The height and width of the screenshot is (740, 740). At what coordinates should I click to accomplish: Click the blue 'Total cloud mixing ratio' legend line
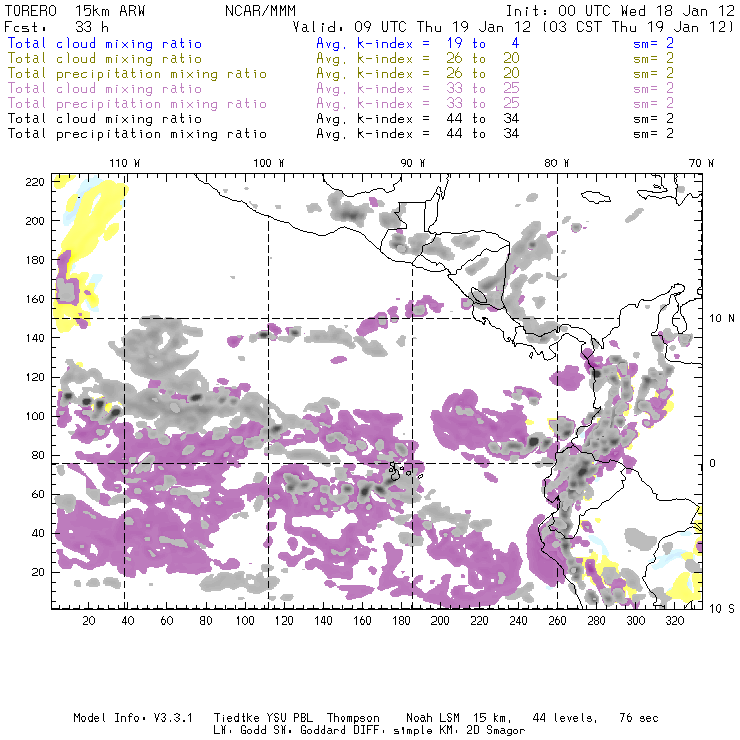(x=105, y=44)
